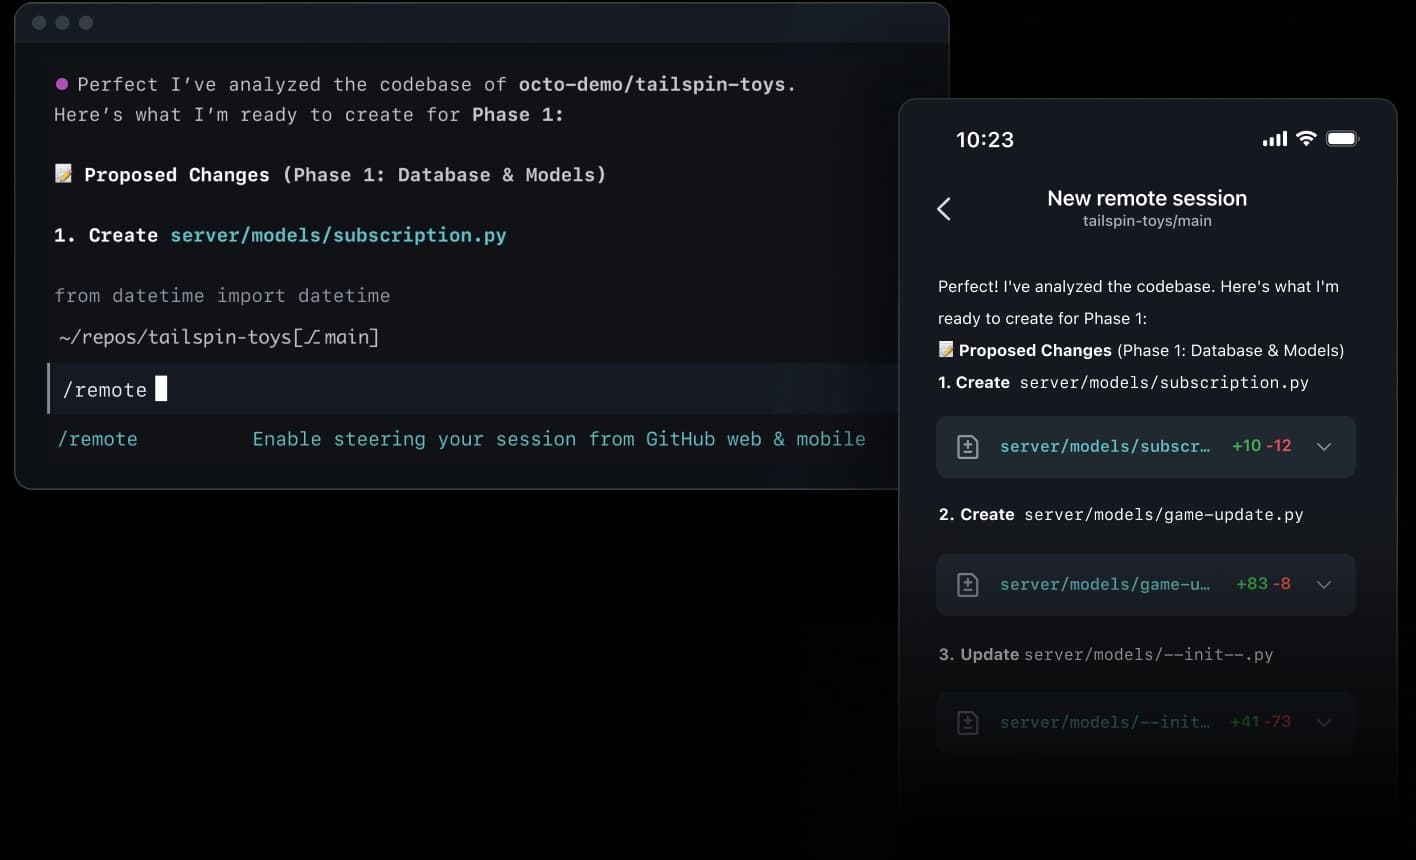This screenshot has width=1416, height=860.
Task: Click the /remote command input line in terminal
Action: point(473,389)
